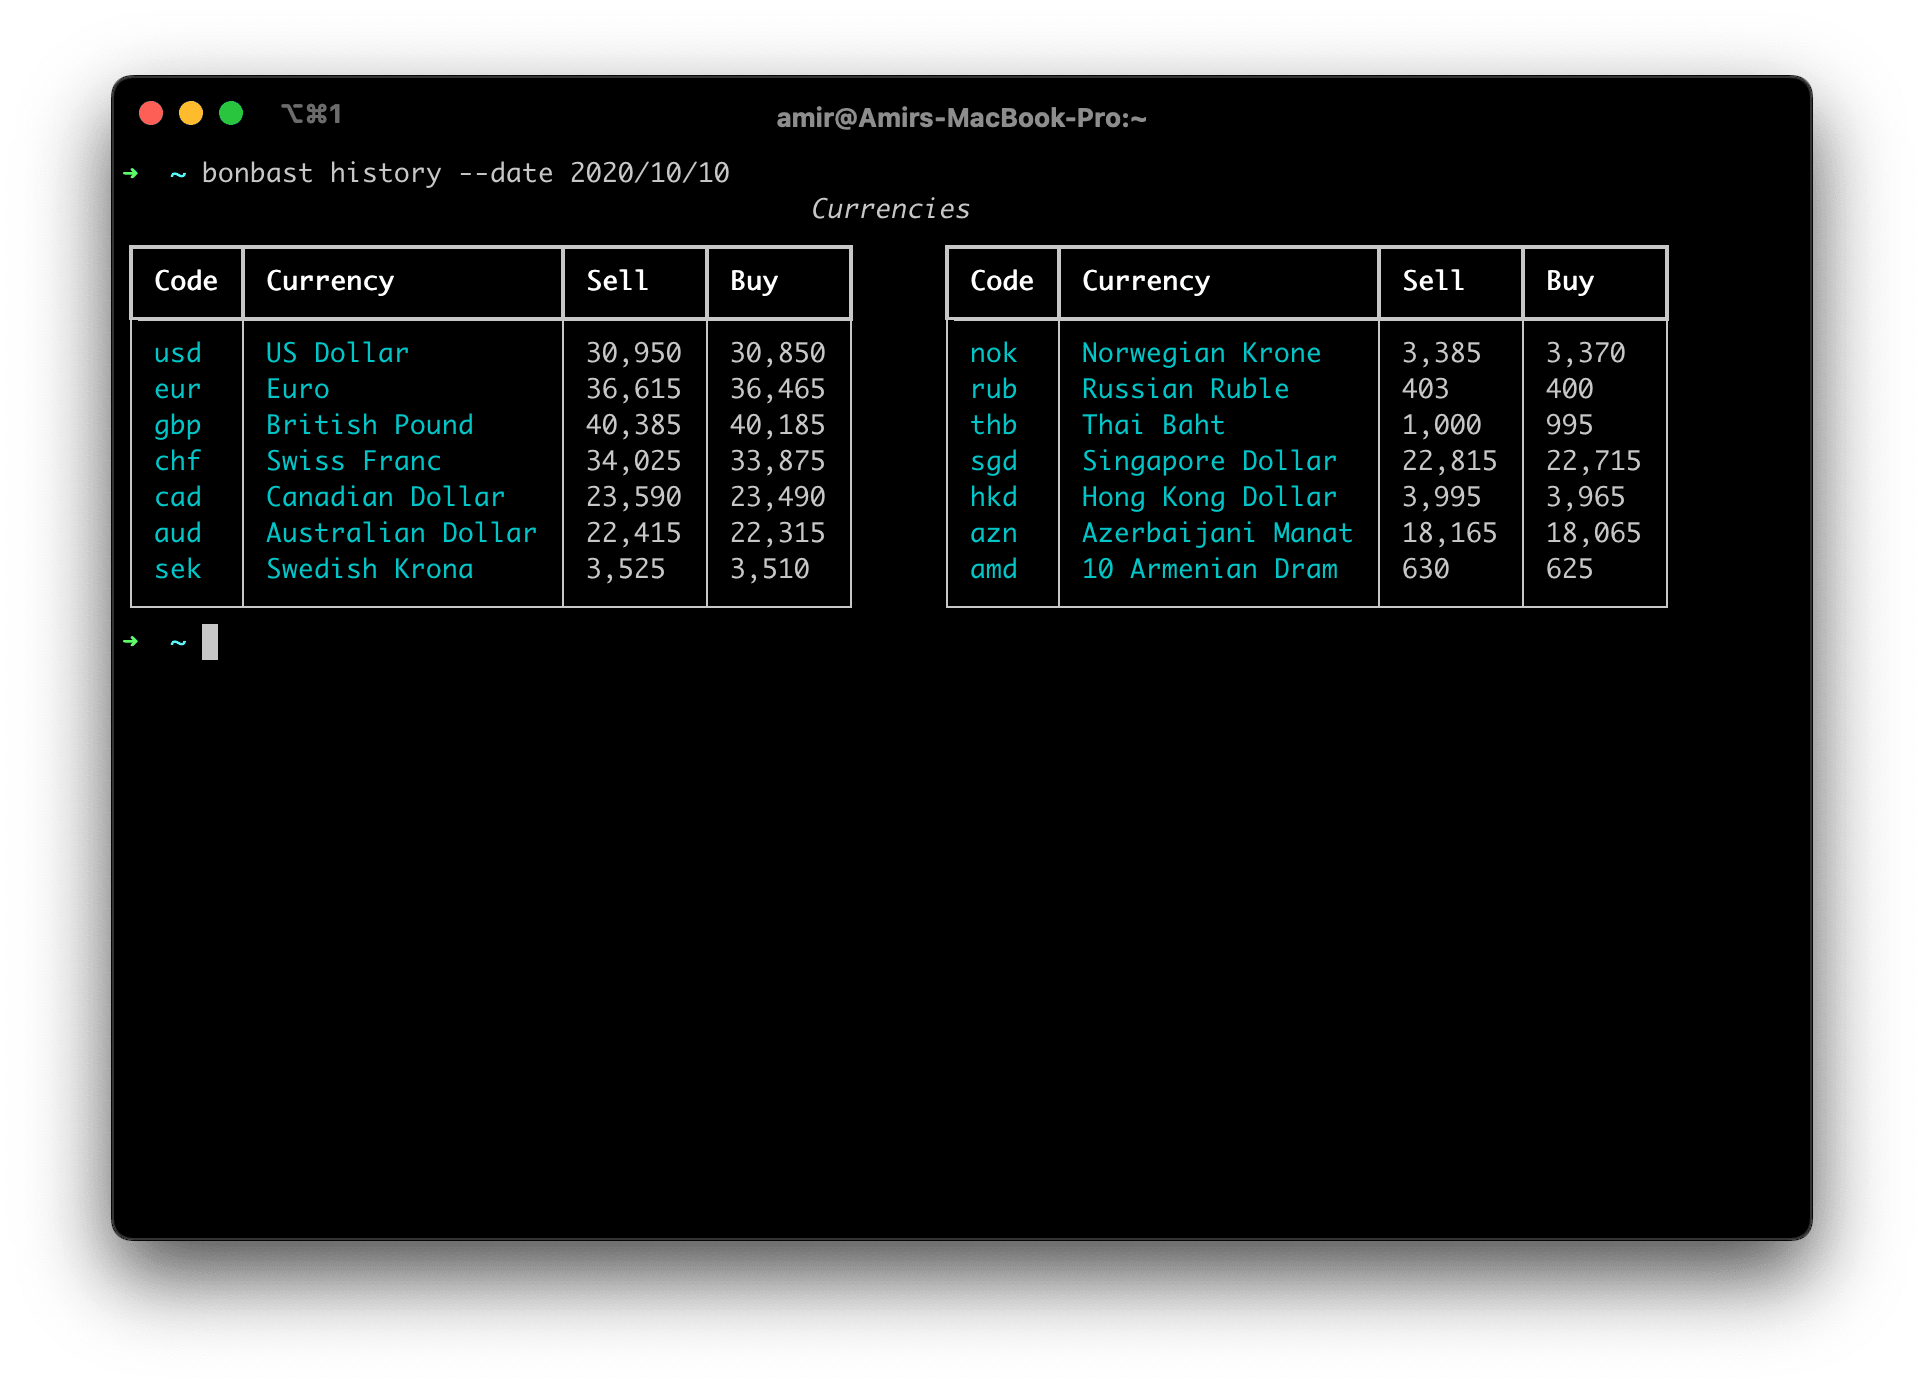Click the yellow minimize window button
Screen dimensions: 1924x1388
(x=191, y=113)
